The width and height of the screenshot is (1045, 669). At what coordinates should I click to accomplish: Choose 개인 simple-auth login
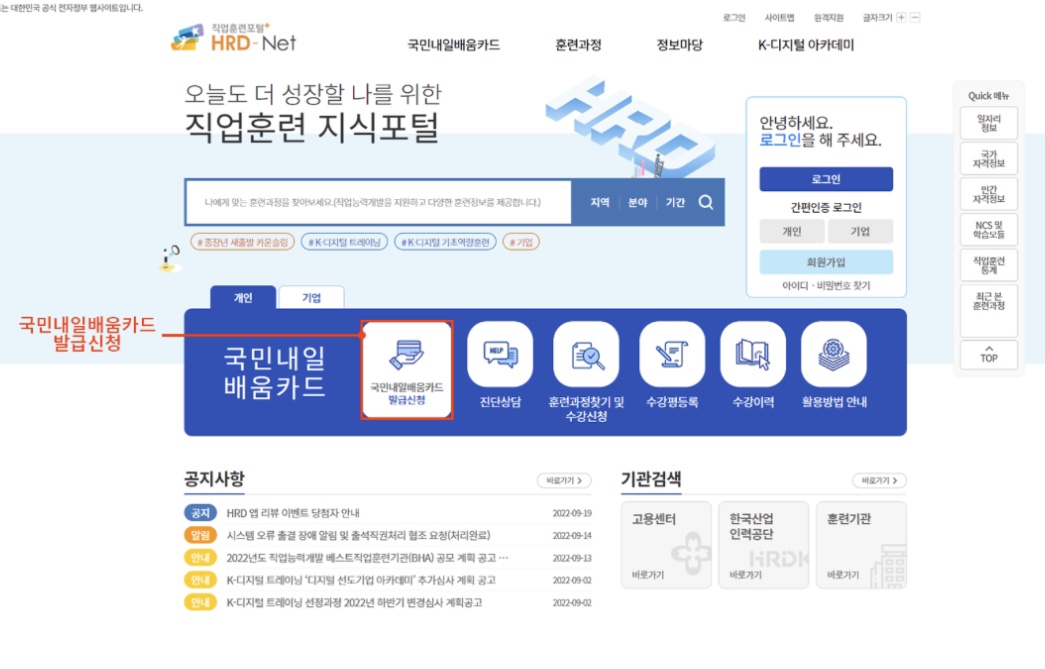coord(792,231)
